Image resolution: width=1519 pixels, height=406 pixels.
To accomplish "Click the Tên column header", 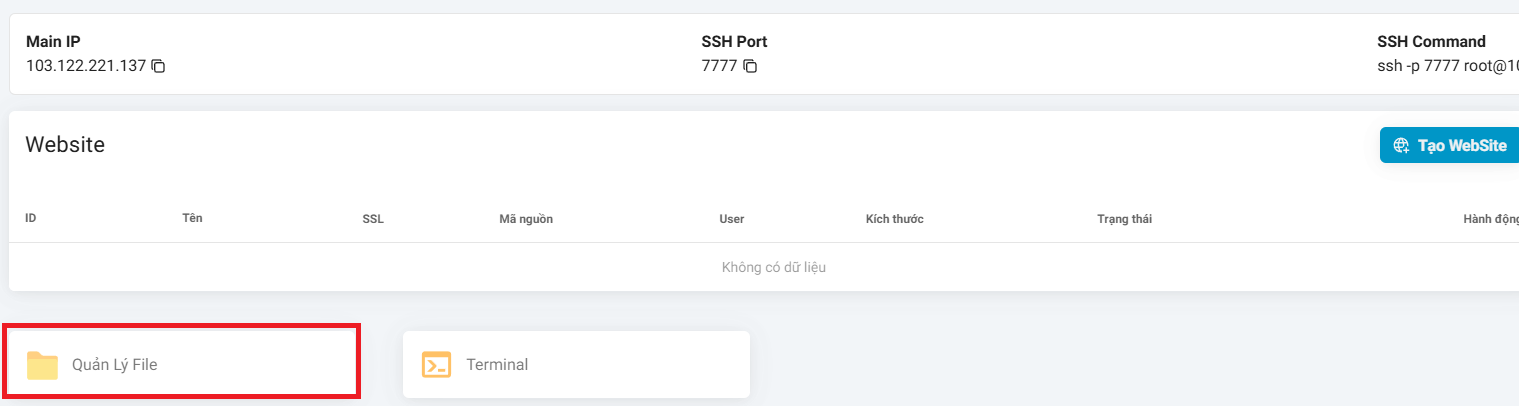I will 193,218.
